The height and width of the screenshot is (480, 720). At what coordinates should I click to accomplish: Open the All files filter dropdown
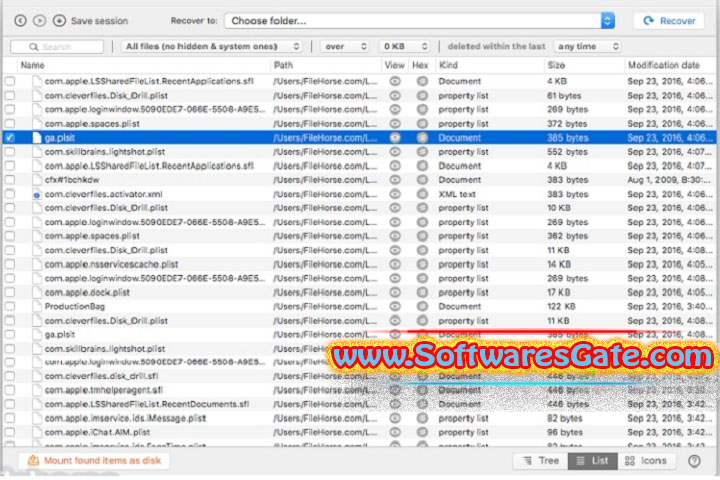coord(212,46)
